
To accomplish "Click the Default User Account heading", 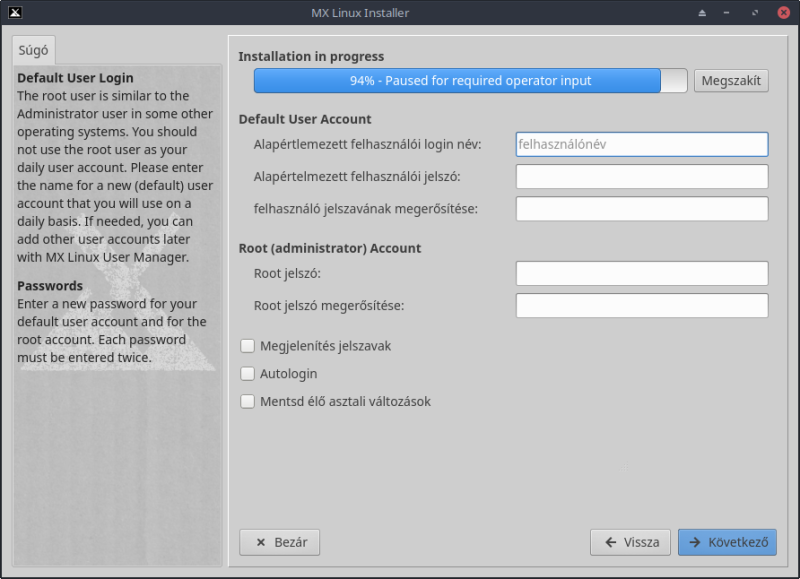I will coord(305,119).
